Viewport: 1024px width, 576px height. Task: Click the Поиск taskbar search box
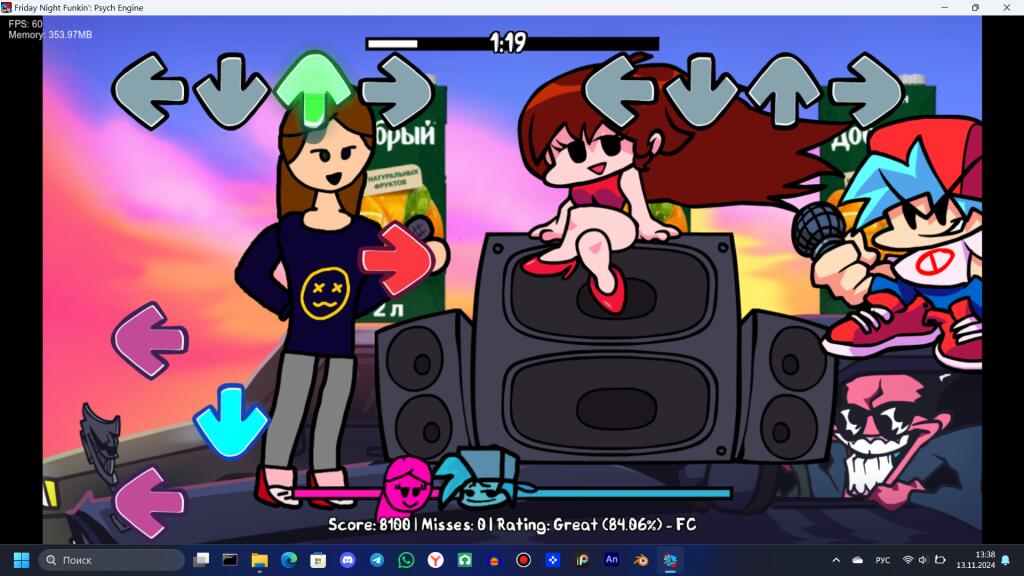point(112,560)
